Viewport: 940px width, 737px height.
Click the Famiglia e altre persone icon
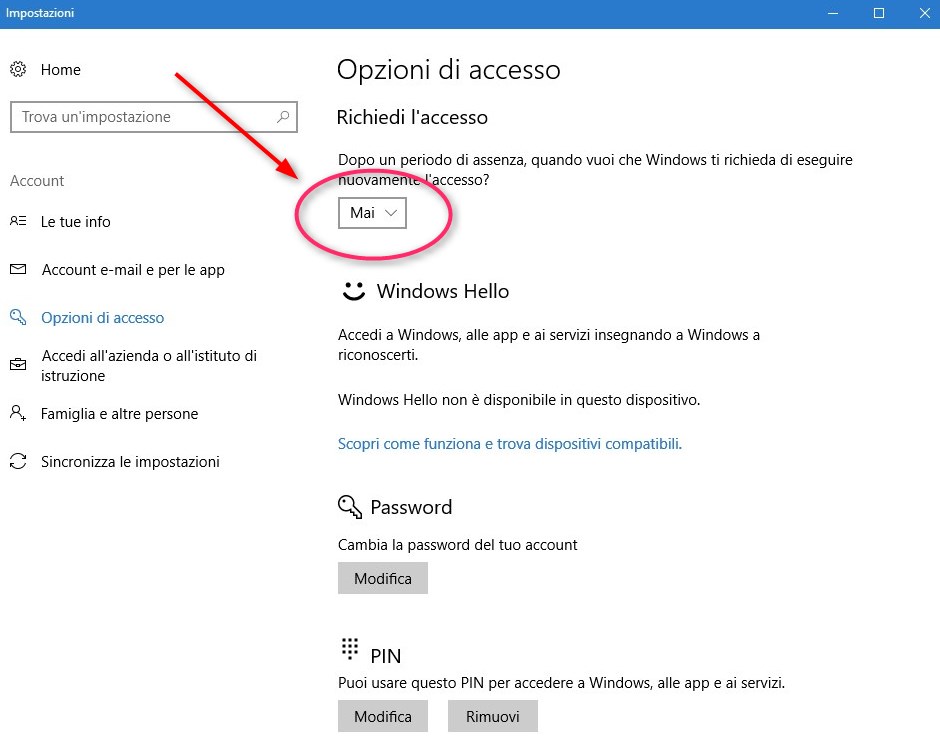(x=18, y=413)
